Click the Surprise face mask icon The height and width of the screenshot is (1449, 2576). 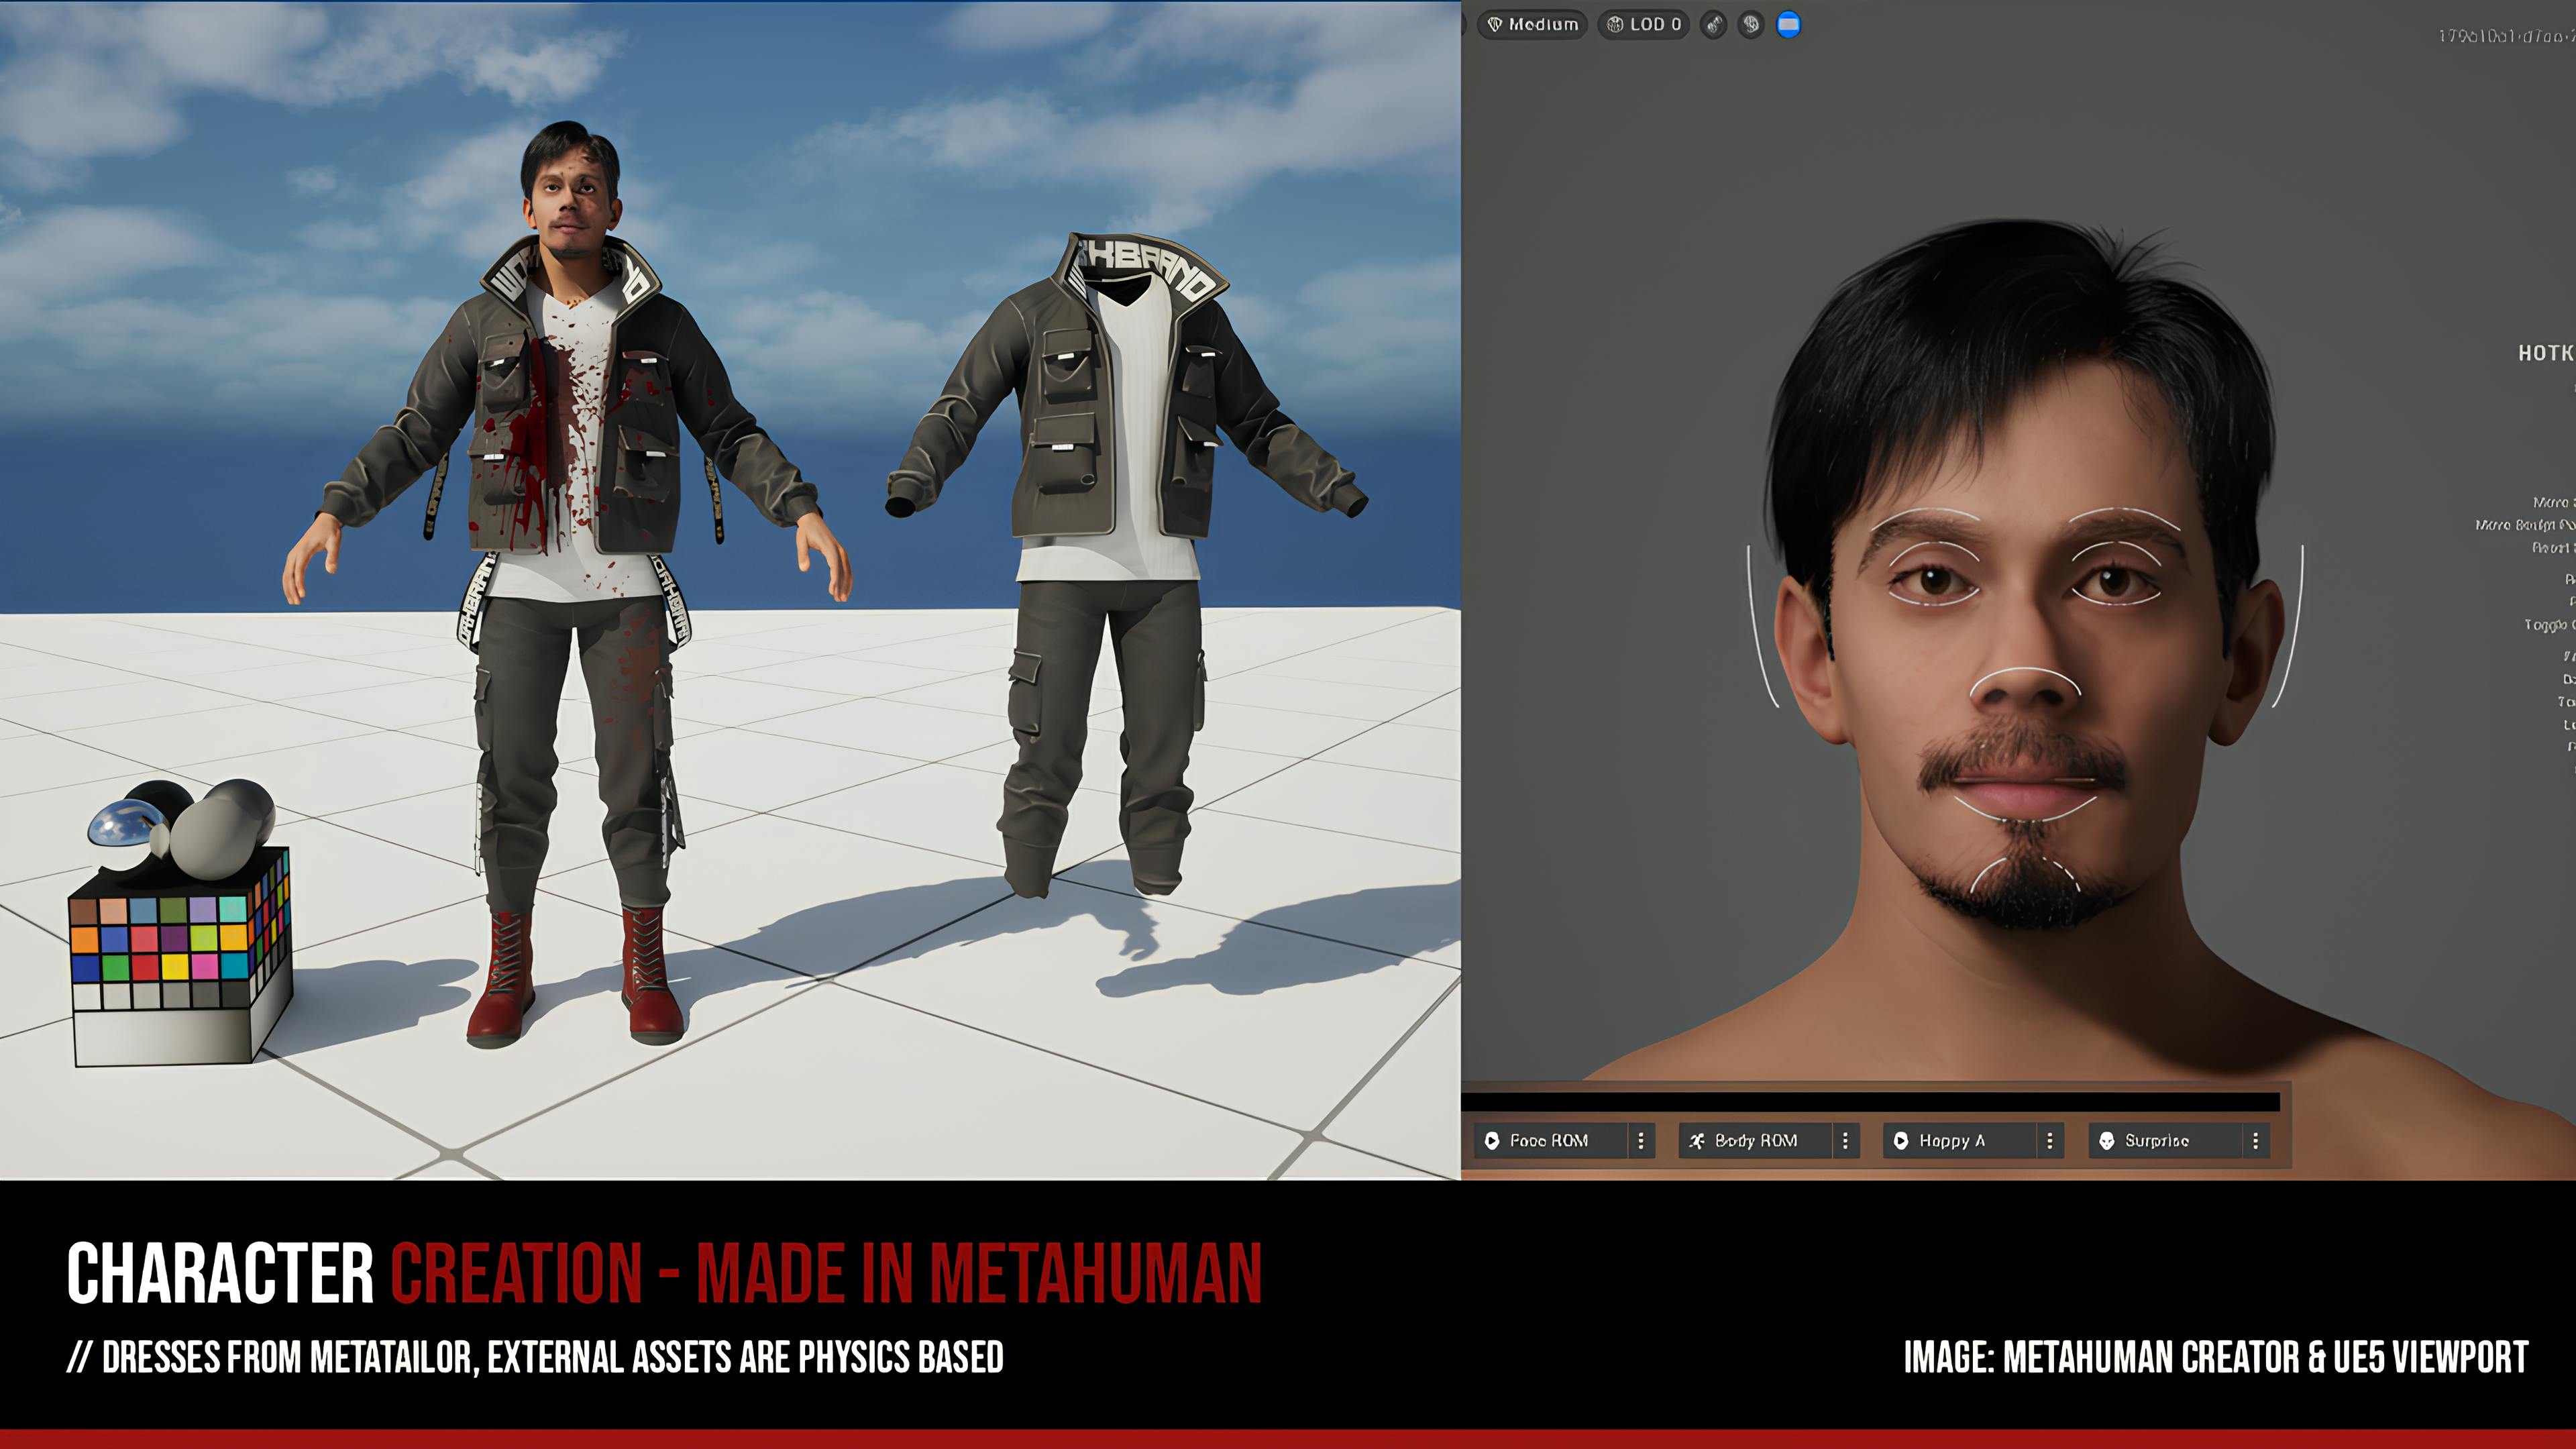[x=2107, y=1140]
